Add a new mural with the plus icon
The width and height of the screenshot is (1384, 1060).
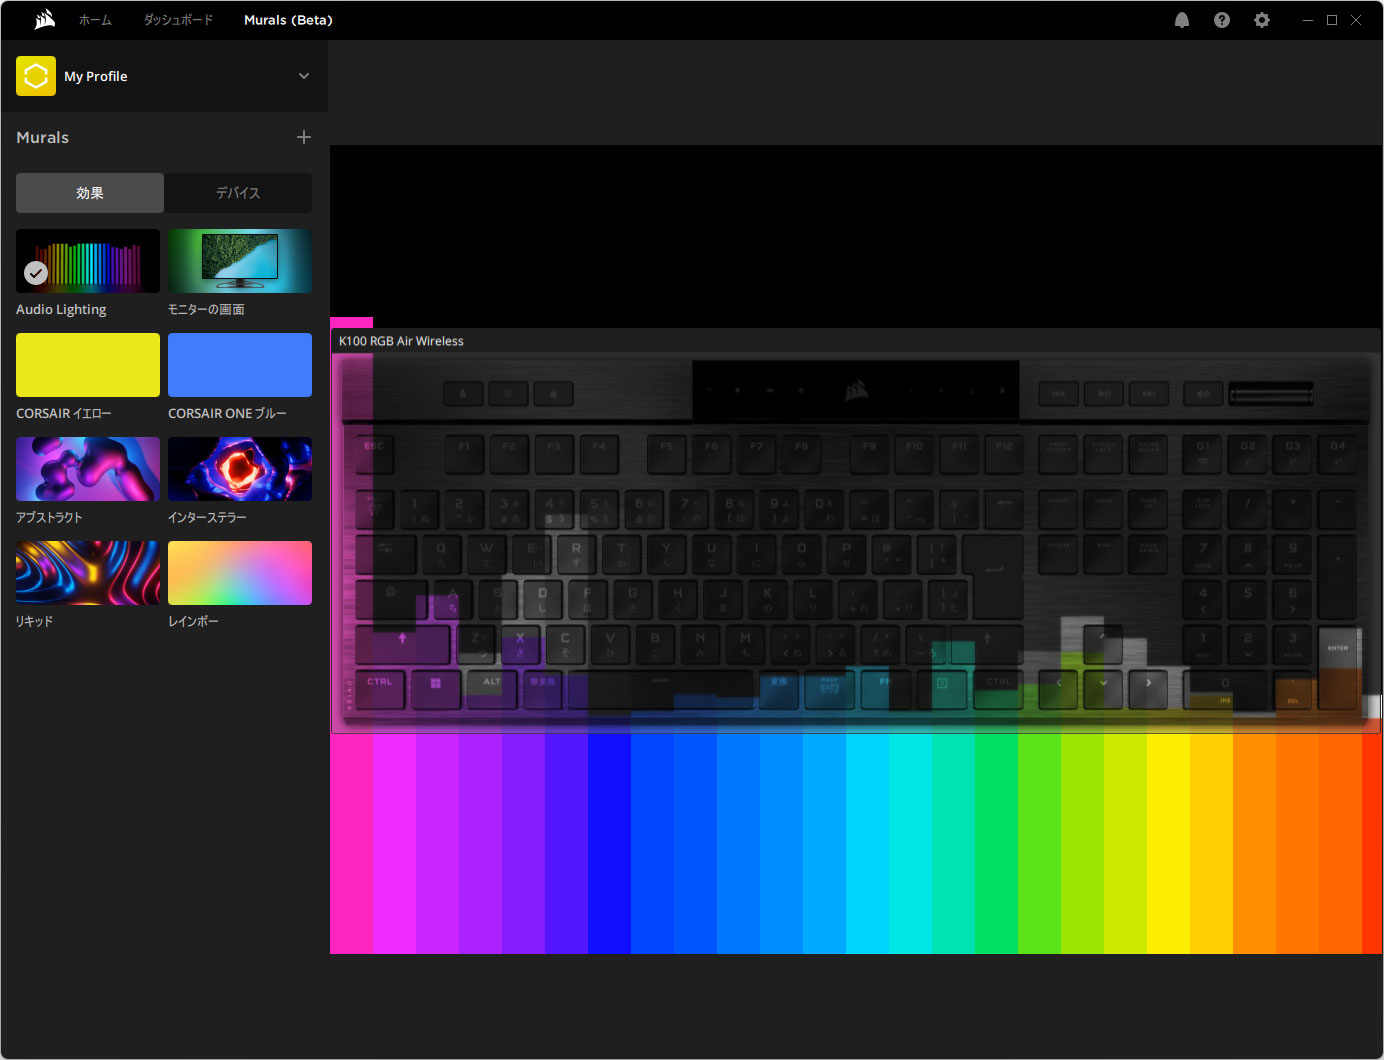[x=304, y=137]
